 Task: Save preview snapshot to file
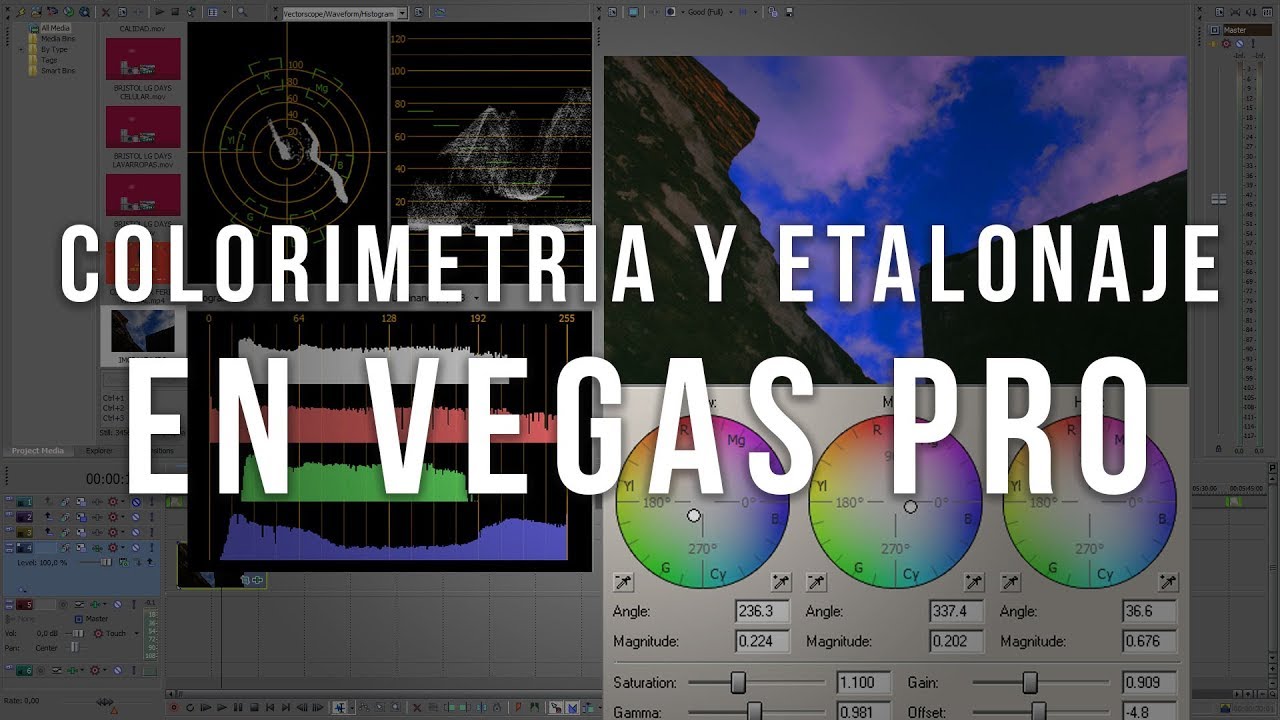(x=789, y=11)
